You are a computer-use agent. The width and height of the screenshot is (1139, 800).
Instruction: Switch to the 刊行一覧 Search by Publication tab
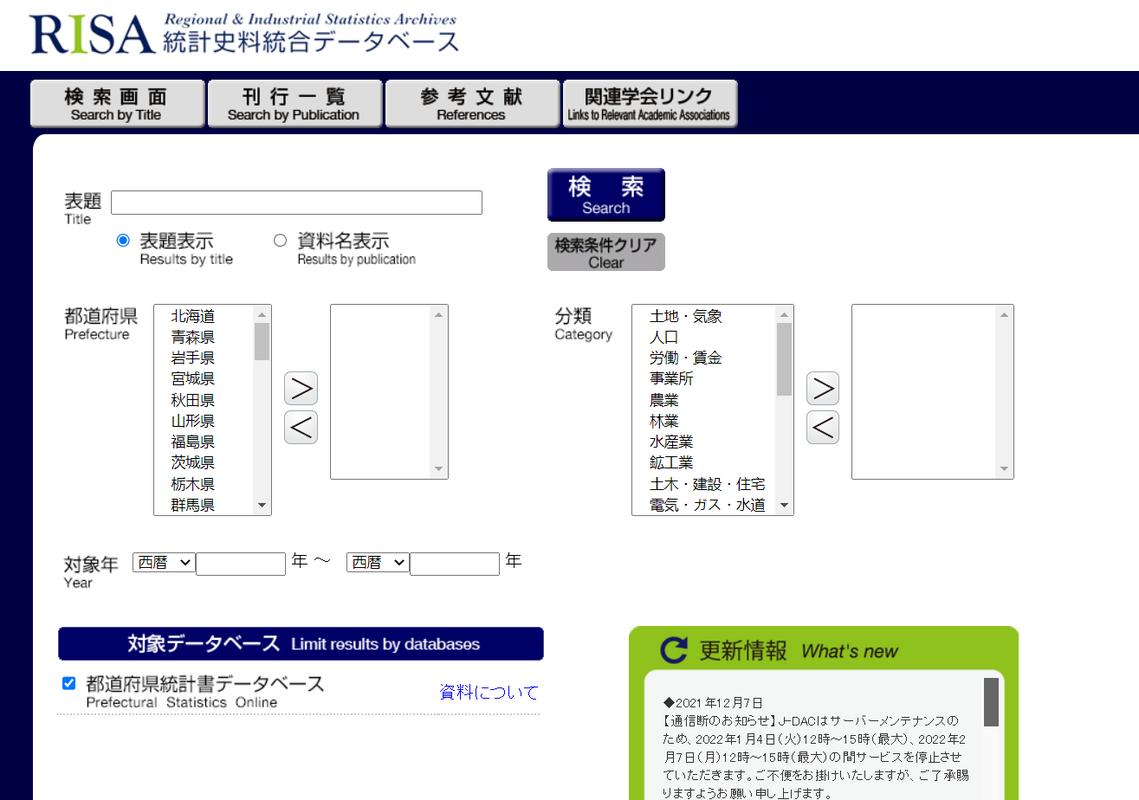pyautogui.click(x=294, y=102)
